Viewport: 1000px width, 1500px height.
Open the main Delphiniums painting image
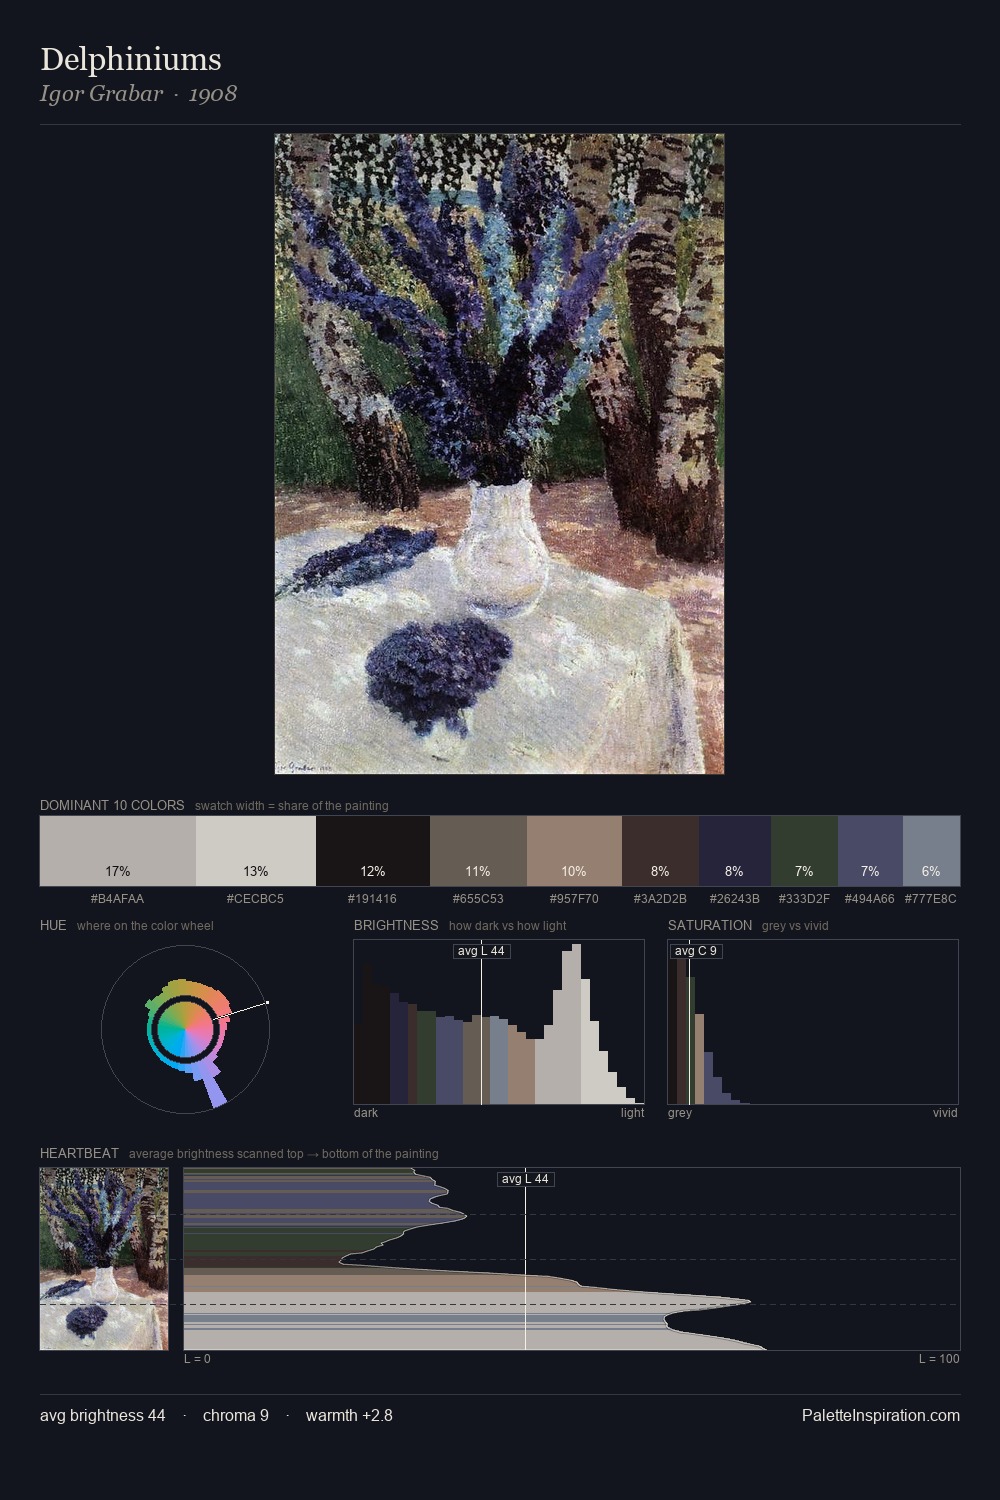(x=499, y=454)
